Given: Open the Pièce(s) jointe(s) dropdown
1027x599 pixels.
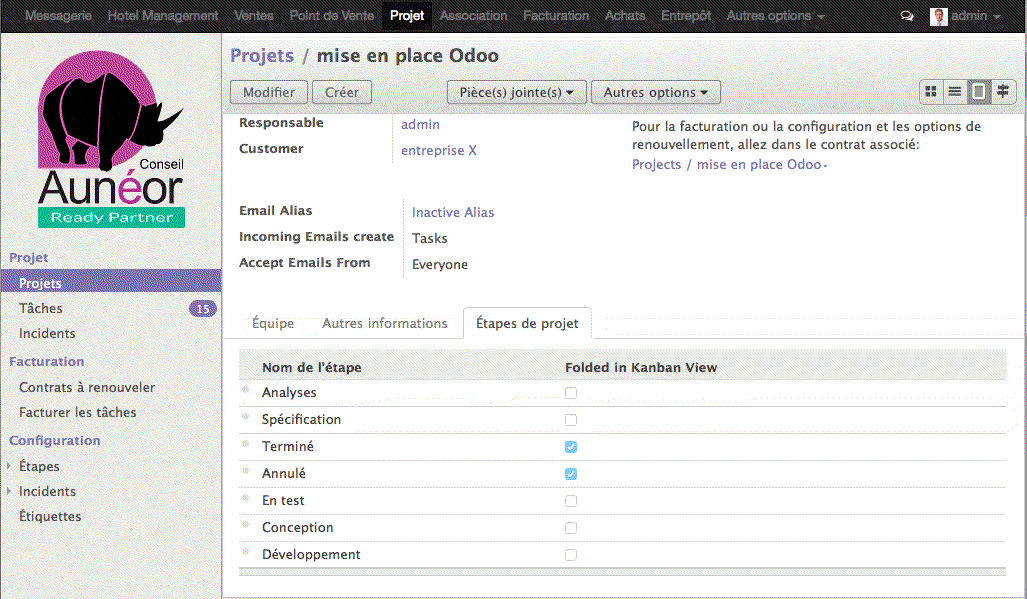Looking at the screenshot, I should pyautogui.click(x=516, y=91).
